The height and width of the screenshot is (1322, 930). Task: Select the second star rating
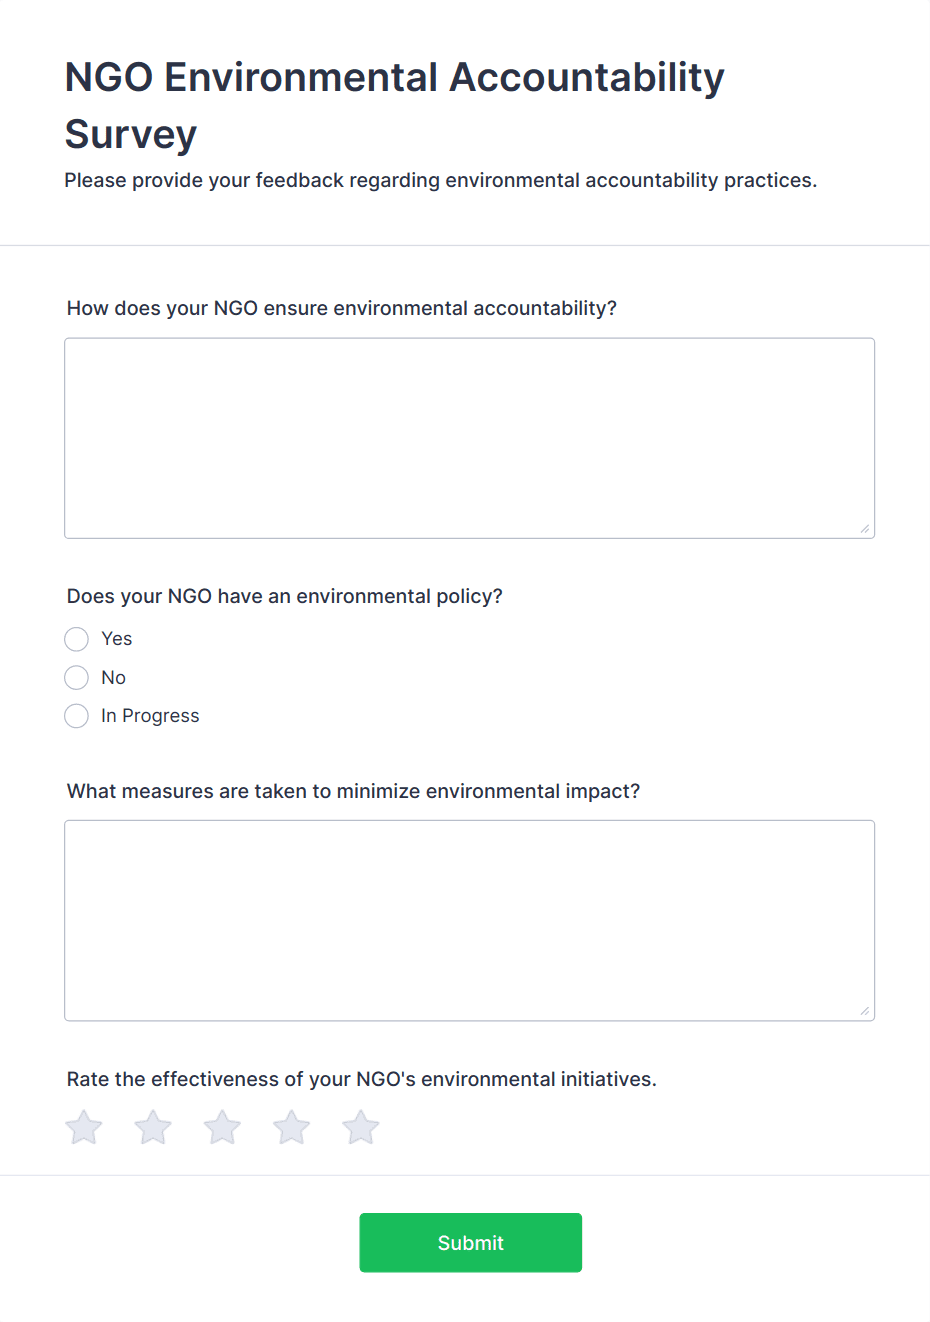(x=153, y=1128)
